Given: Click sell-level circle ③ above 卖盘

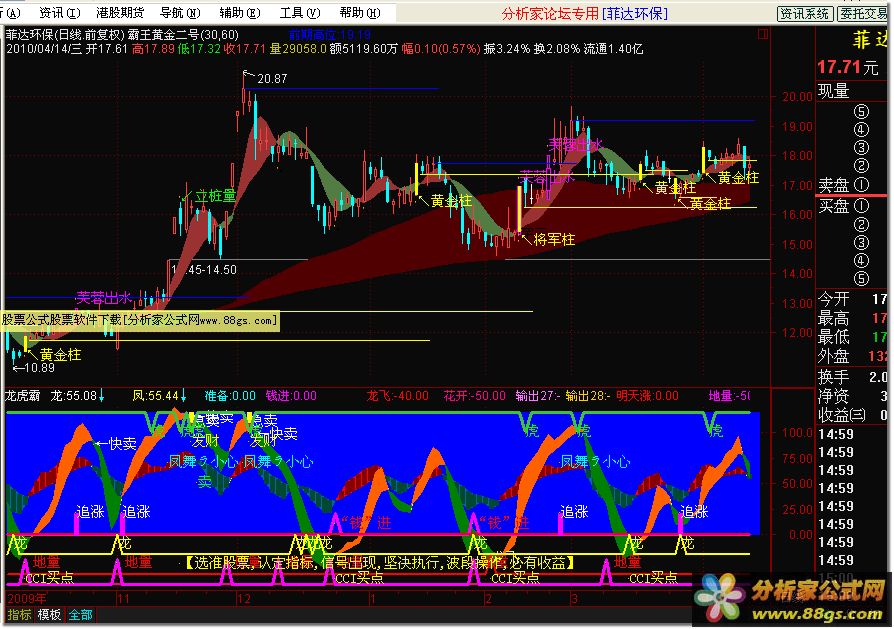Looking at the screenshot, I should [x=861, y=148].
